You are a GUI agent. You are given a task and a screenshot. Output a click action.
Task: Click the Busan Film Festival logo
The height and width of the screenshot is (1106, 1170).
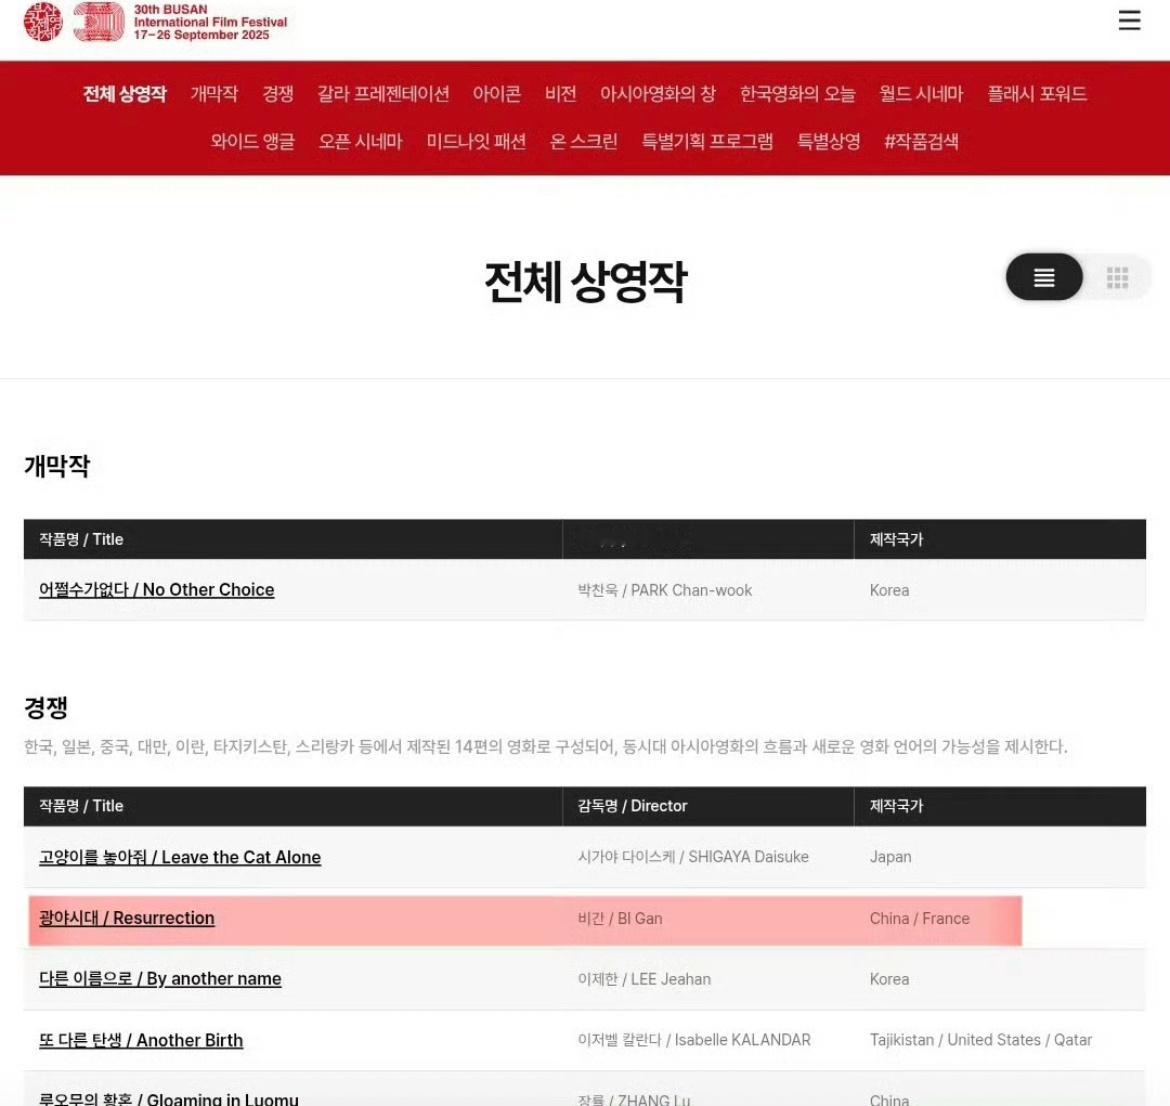pyautogui.click(x=155, y=22)
